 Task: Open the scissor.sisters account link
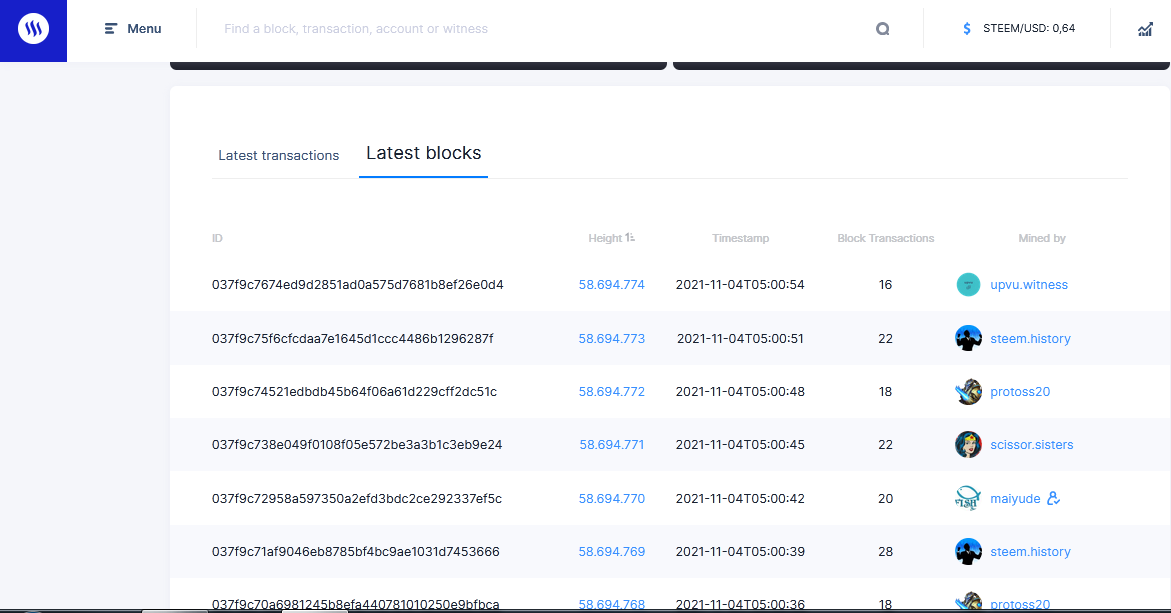[x=1032, y=444]
